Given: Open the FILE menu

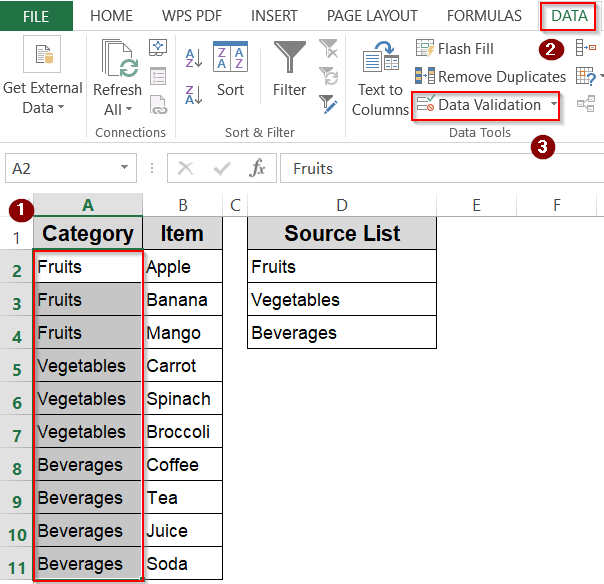Looking at the screenshot, I should click(36, 16).
